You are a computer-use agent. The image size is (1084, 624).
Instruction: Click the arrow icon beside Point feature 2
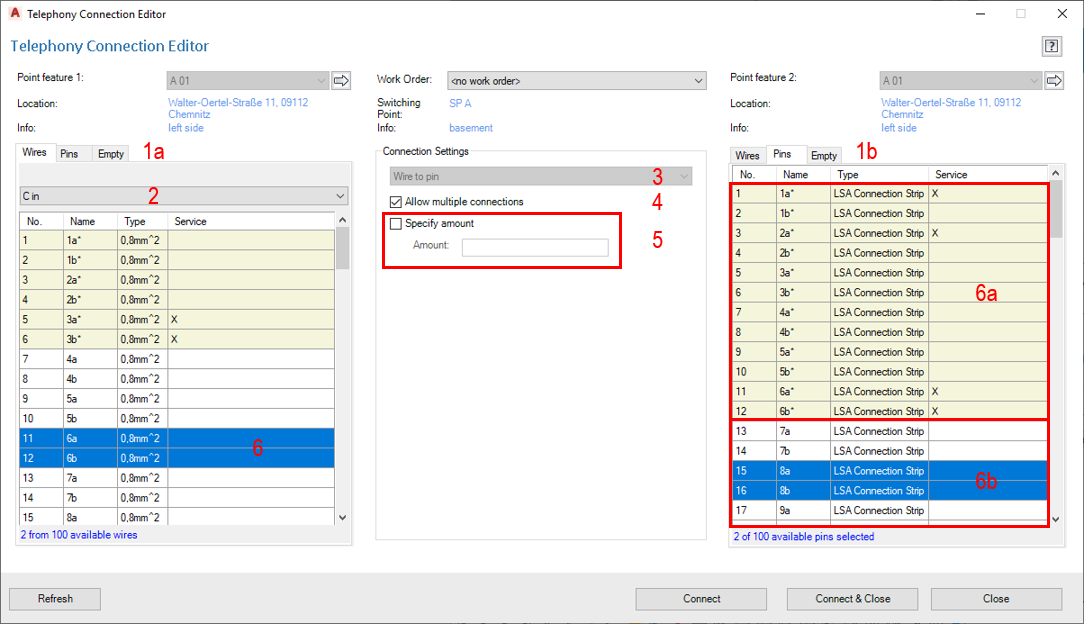click(1054, 80)
